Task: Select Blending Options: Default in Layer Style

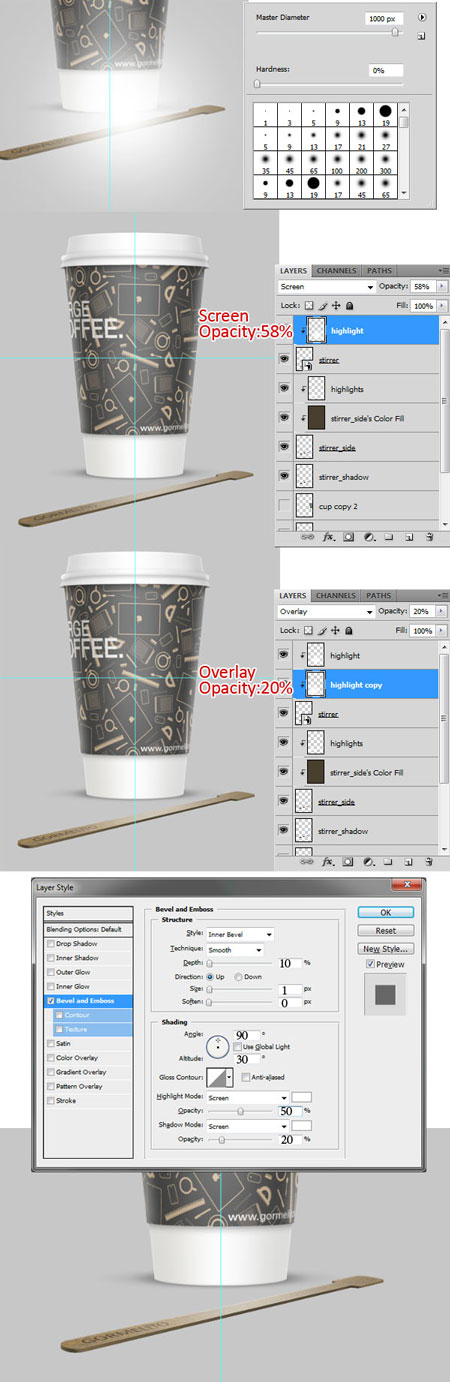Action: (x=87, y=929)
